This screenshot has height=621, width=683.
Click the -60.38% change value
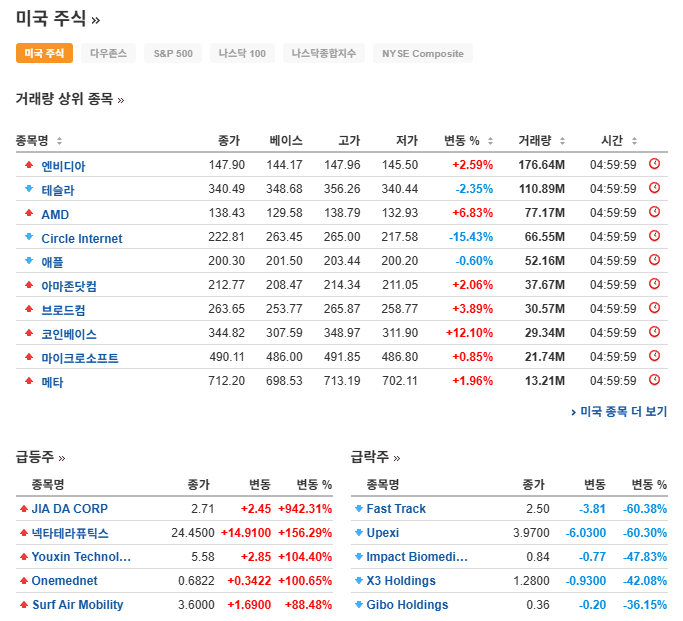pos(645,509)
